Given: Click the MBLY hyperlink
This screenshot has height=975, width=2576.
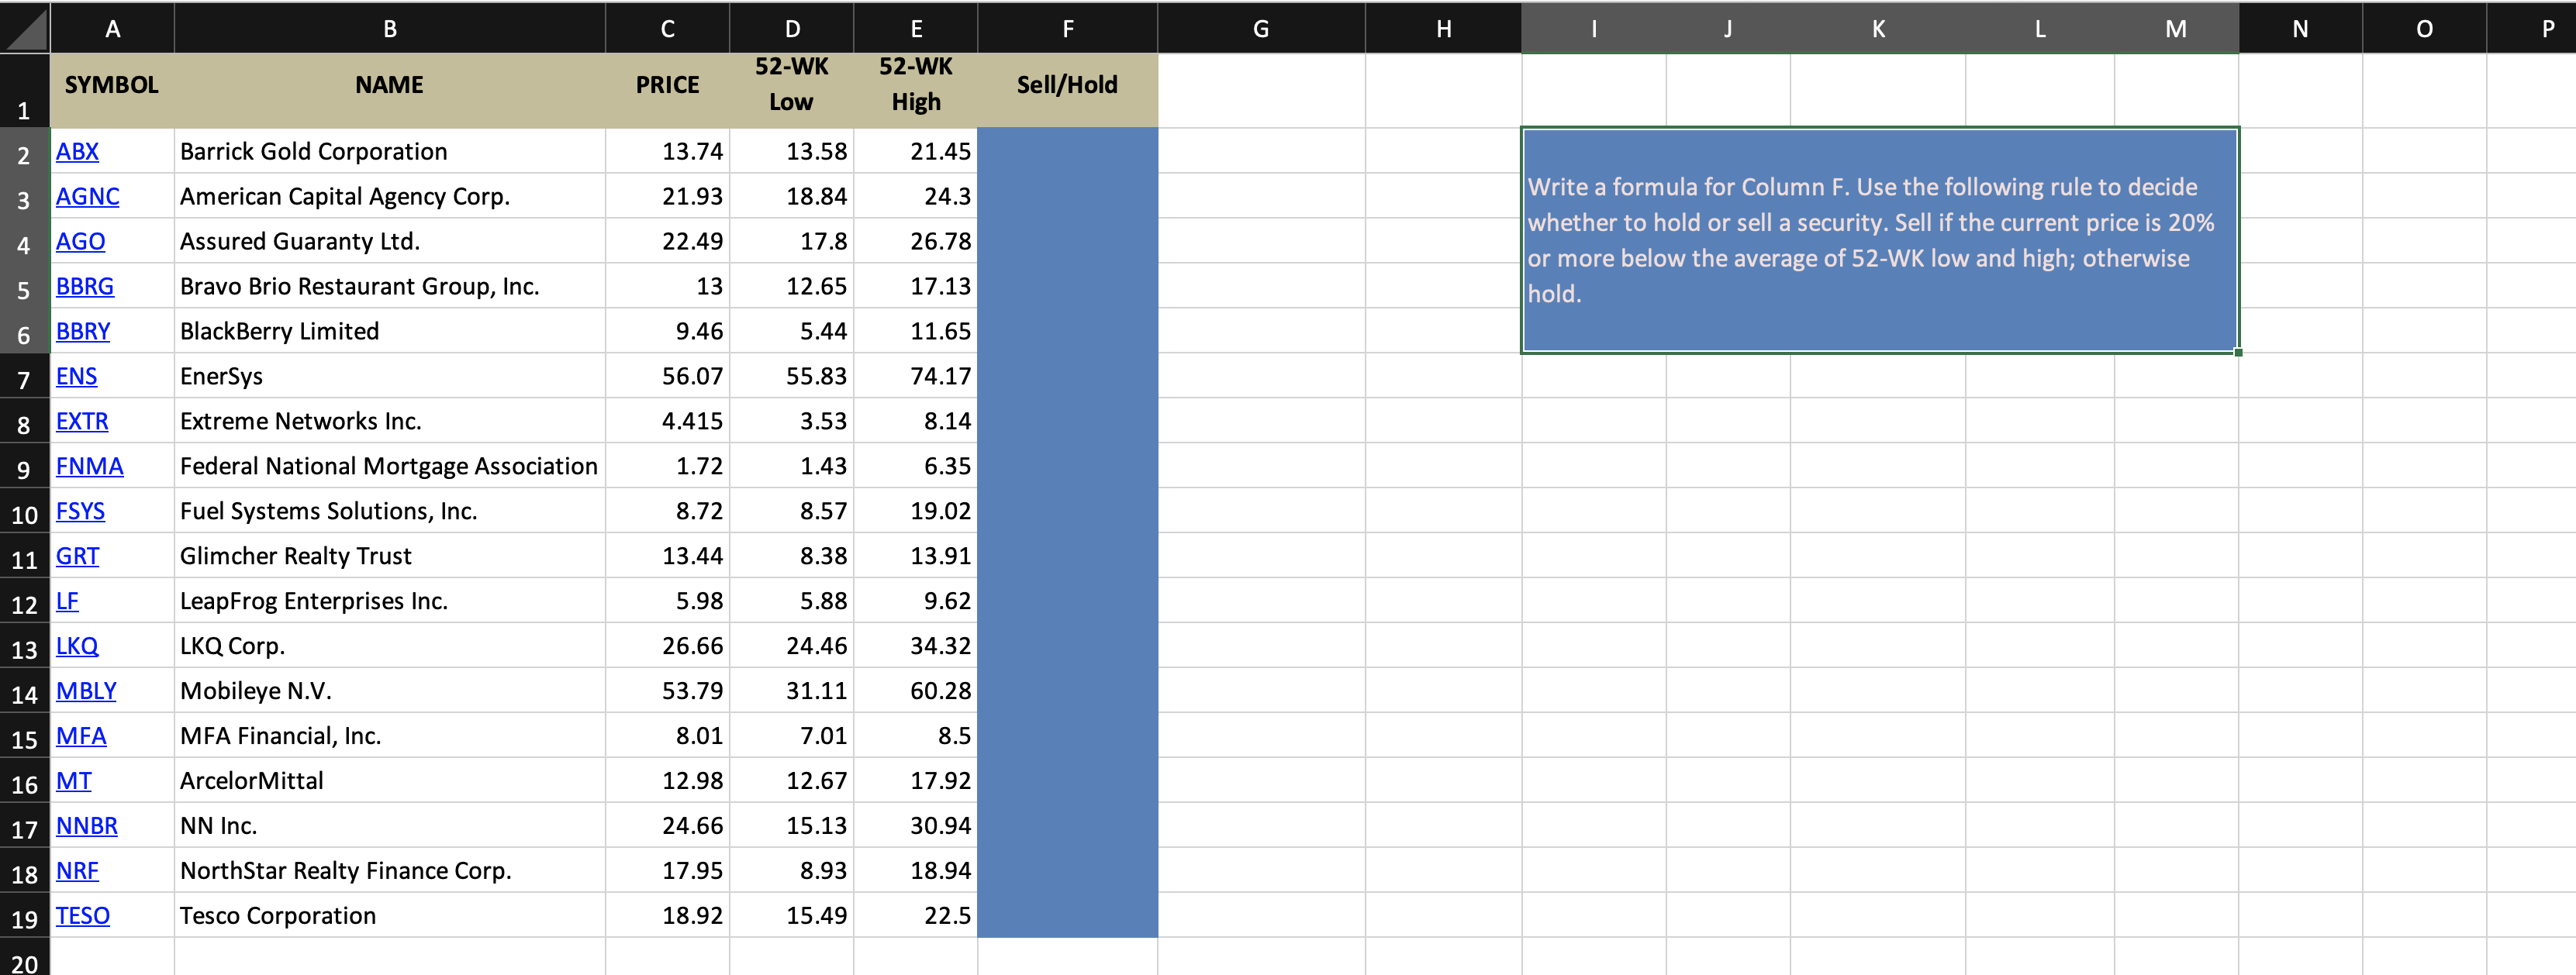Looking at the screenshot, I should coord(86,691).
